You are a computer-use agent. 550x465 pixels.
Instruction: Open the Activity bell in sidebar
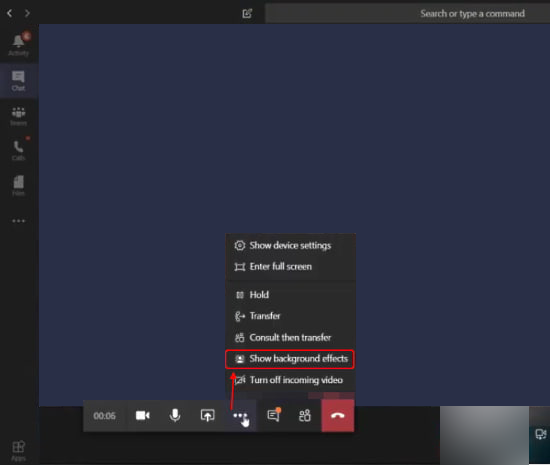click(x=19, y=45)
